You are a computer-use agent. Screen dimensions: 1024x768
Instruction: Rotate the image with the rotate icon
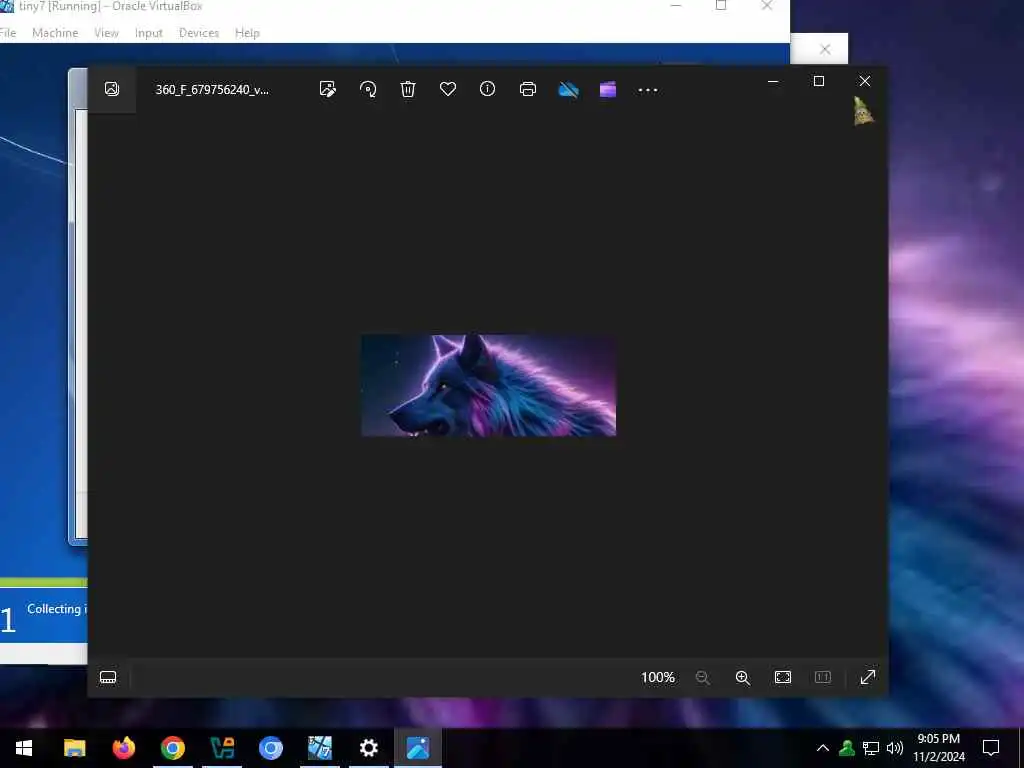pos(368,89)
